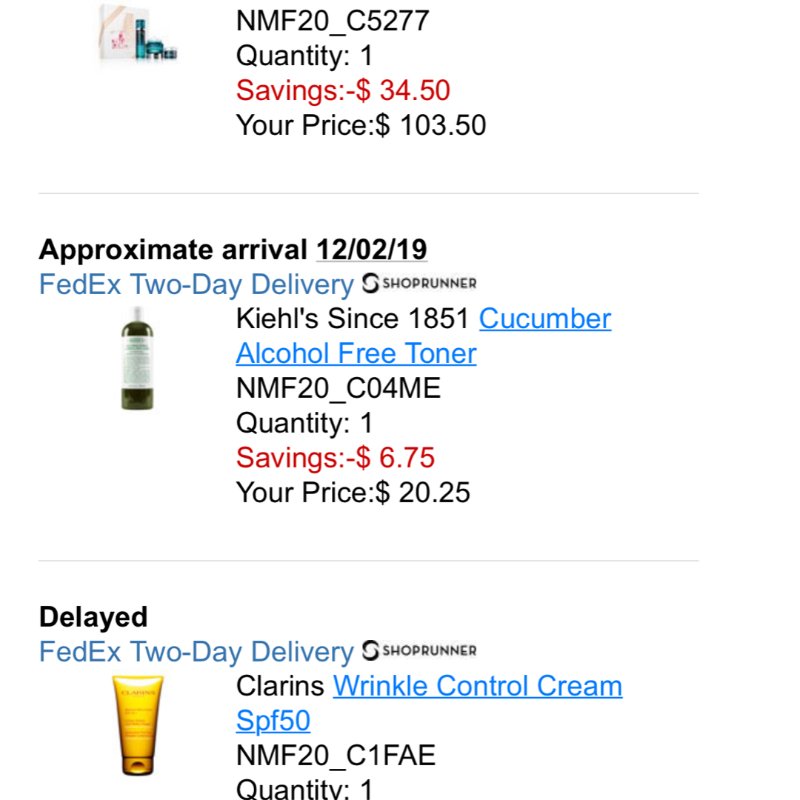Click the bold Delayed status heading
The image size is (800, 800).
coord(93,617)
